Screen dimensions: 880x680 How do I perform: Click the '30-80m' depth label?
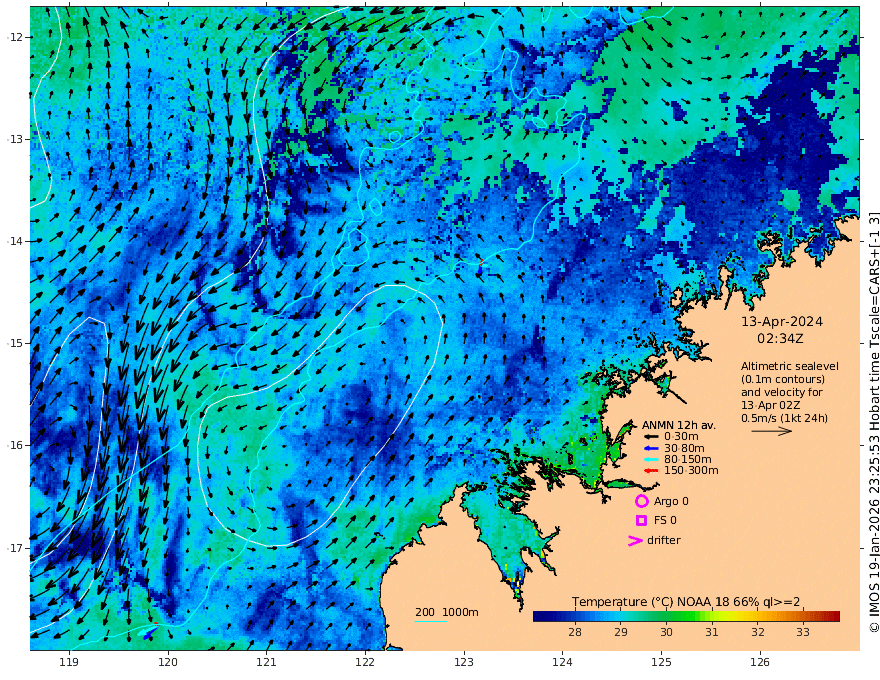pos(684,448)
